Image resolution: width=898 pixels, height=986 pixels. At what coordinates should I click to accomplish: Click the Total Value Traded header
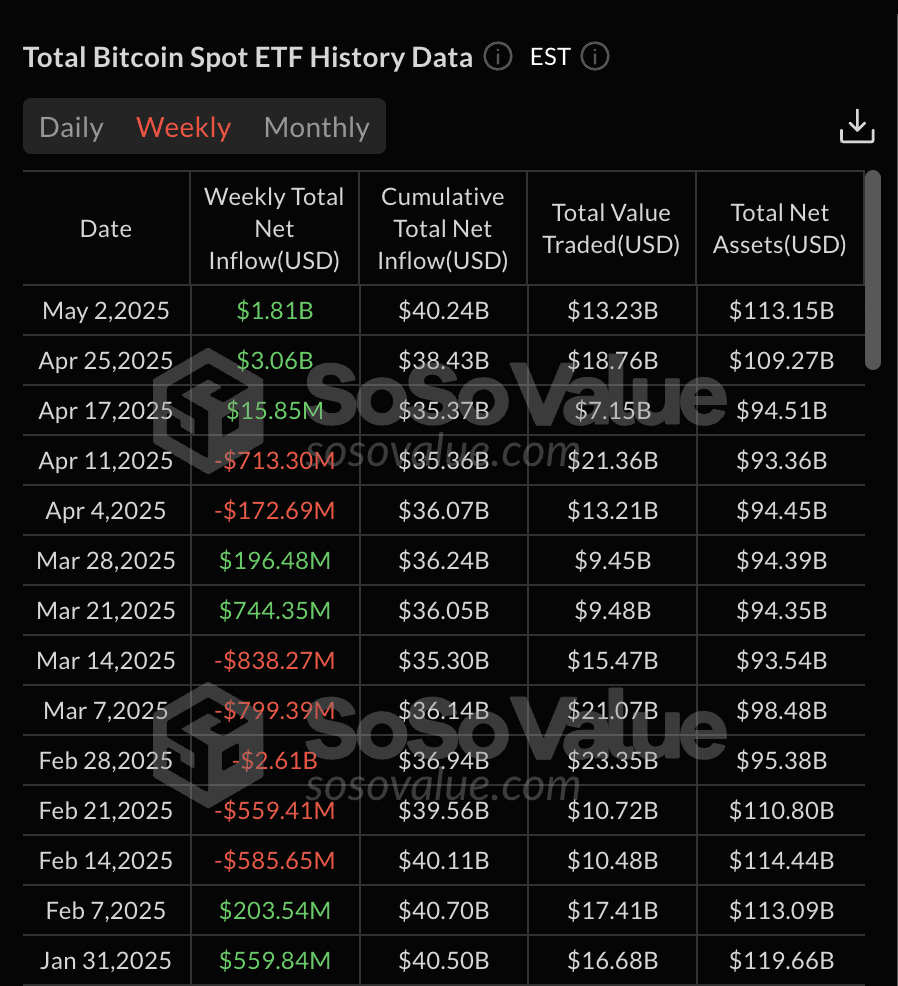611,229
